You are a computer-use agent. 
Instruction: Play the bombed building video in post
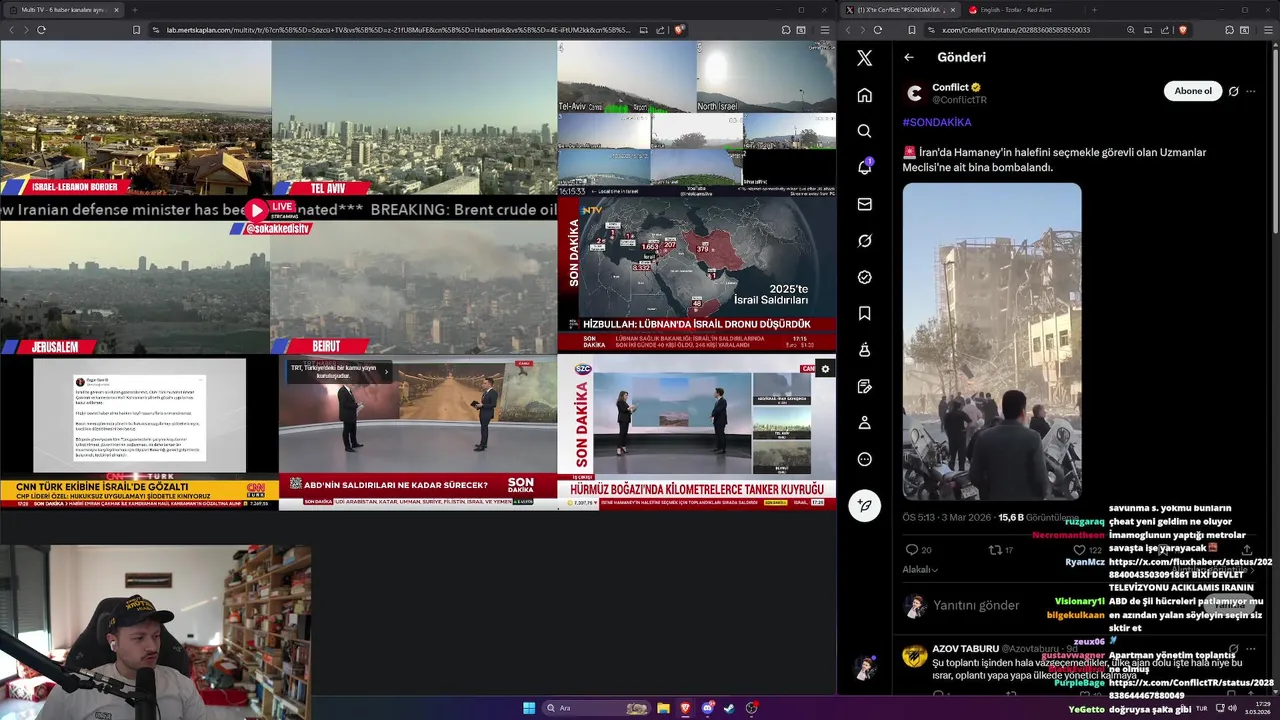(x=992, y=341)
